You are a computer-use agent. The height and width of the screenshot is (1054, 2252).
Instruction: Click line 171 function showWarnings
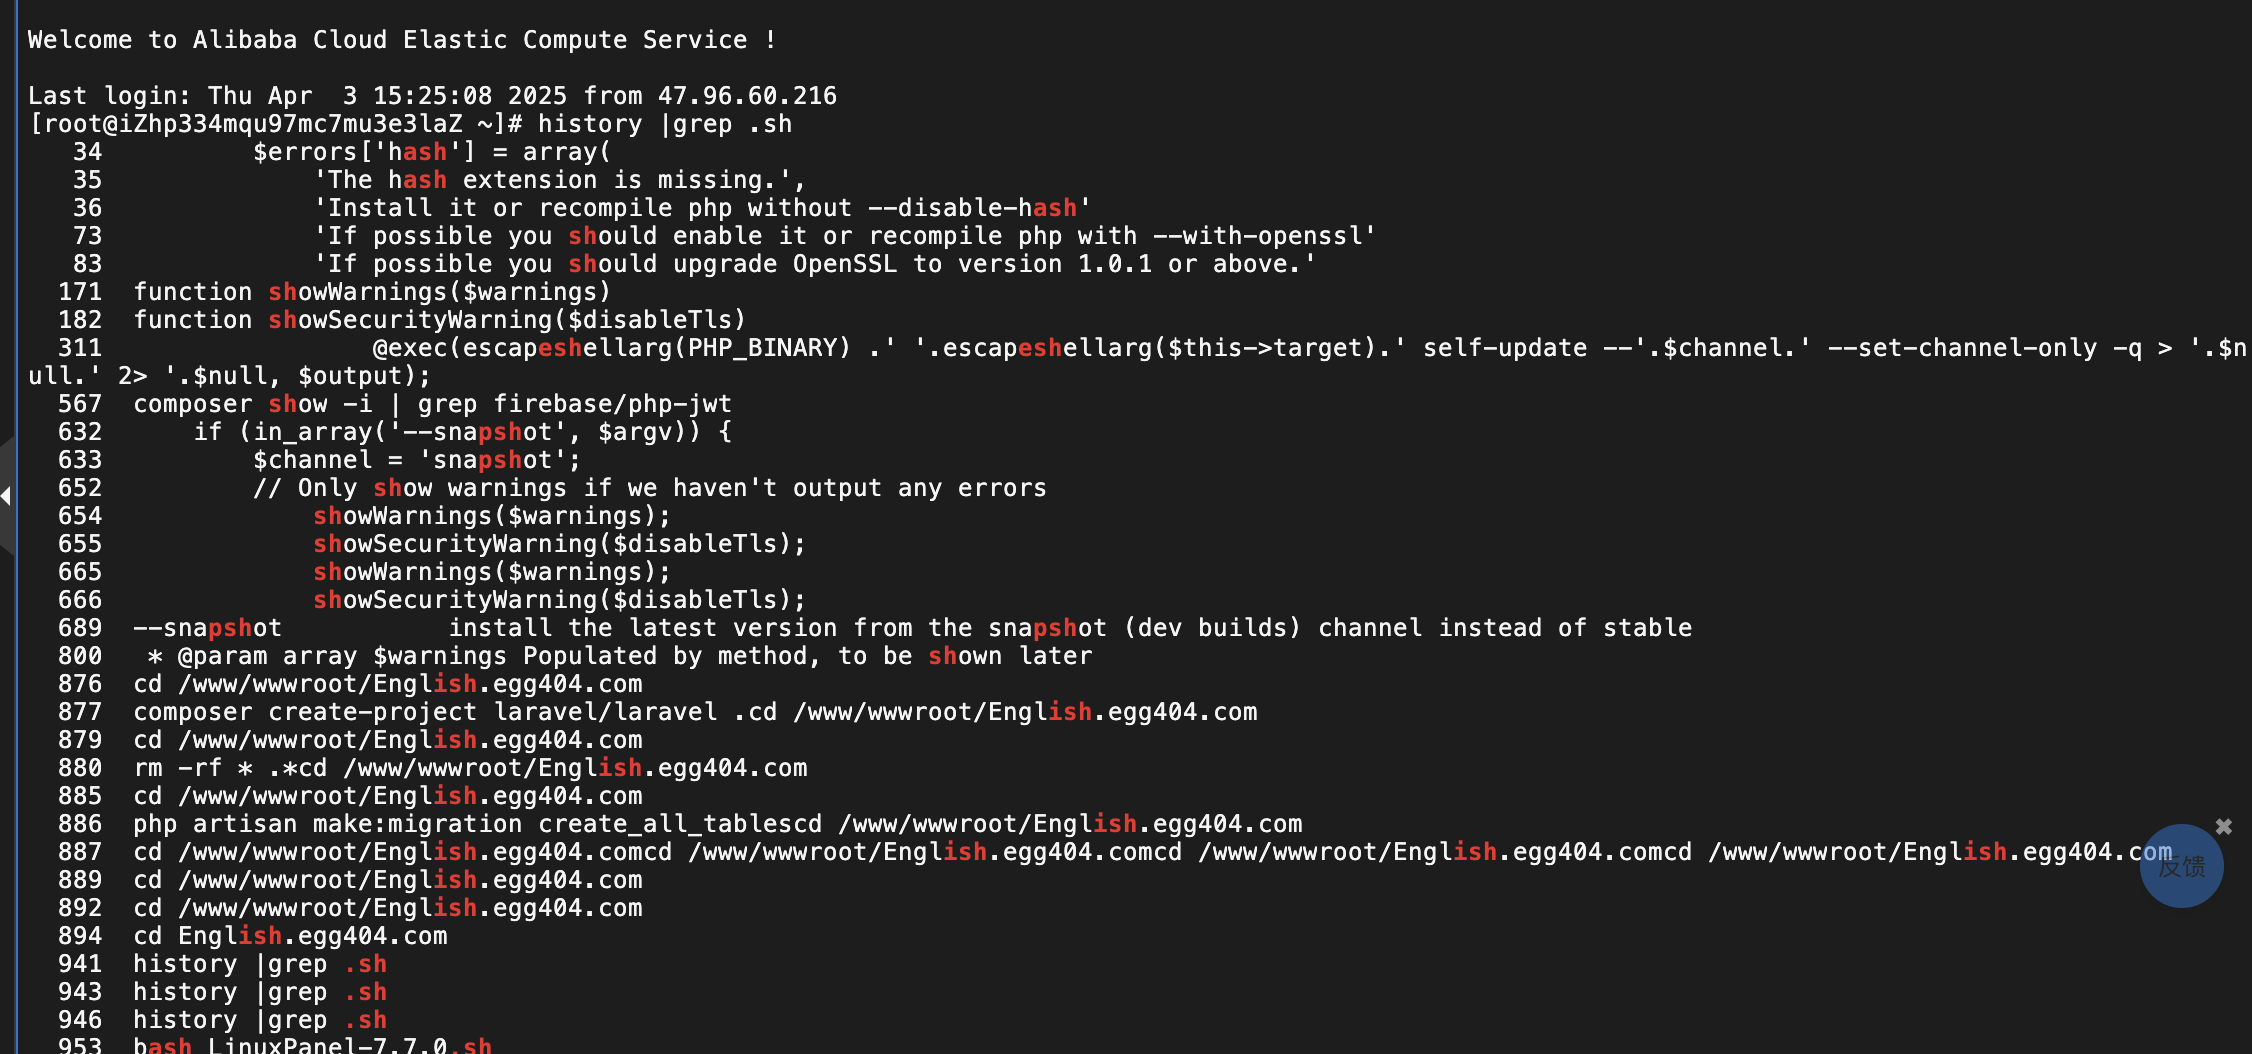(x=372, y=292)
